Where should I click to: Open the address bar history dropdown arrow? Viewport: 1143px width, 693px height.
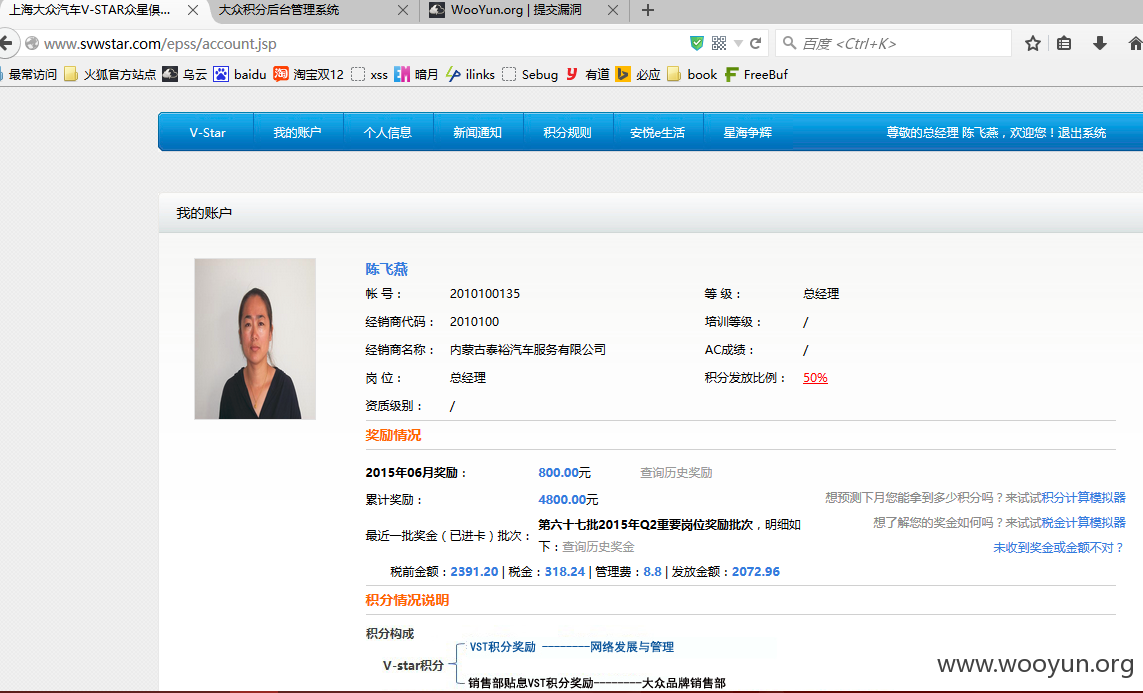pyautogui.click(x=738, y=44)
